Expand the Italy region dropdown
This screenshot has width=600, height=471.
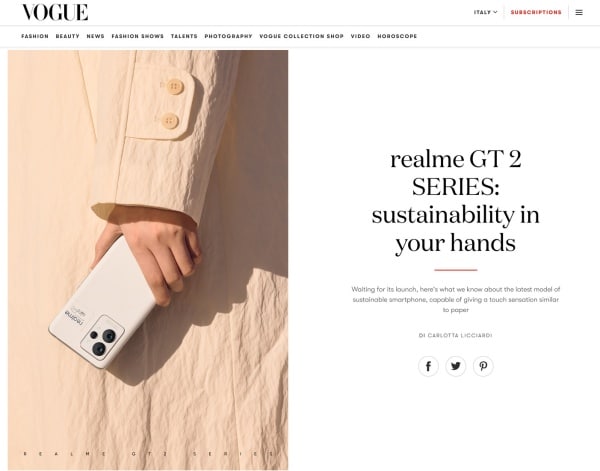click(486, 12)
